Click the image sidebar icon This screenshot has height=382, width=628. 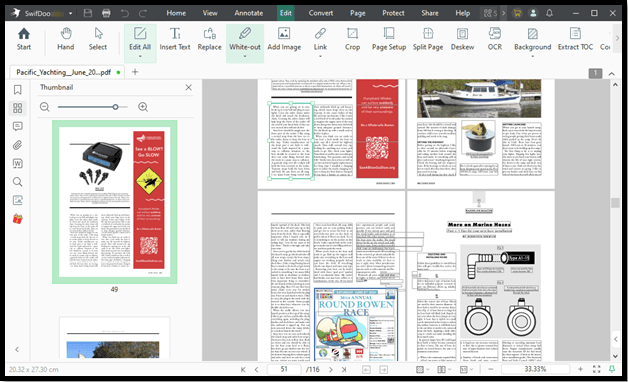click(x=18, y=200)
